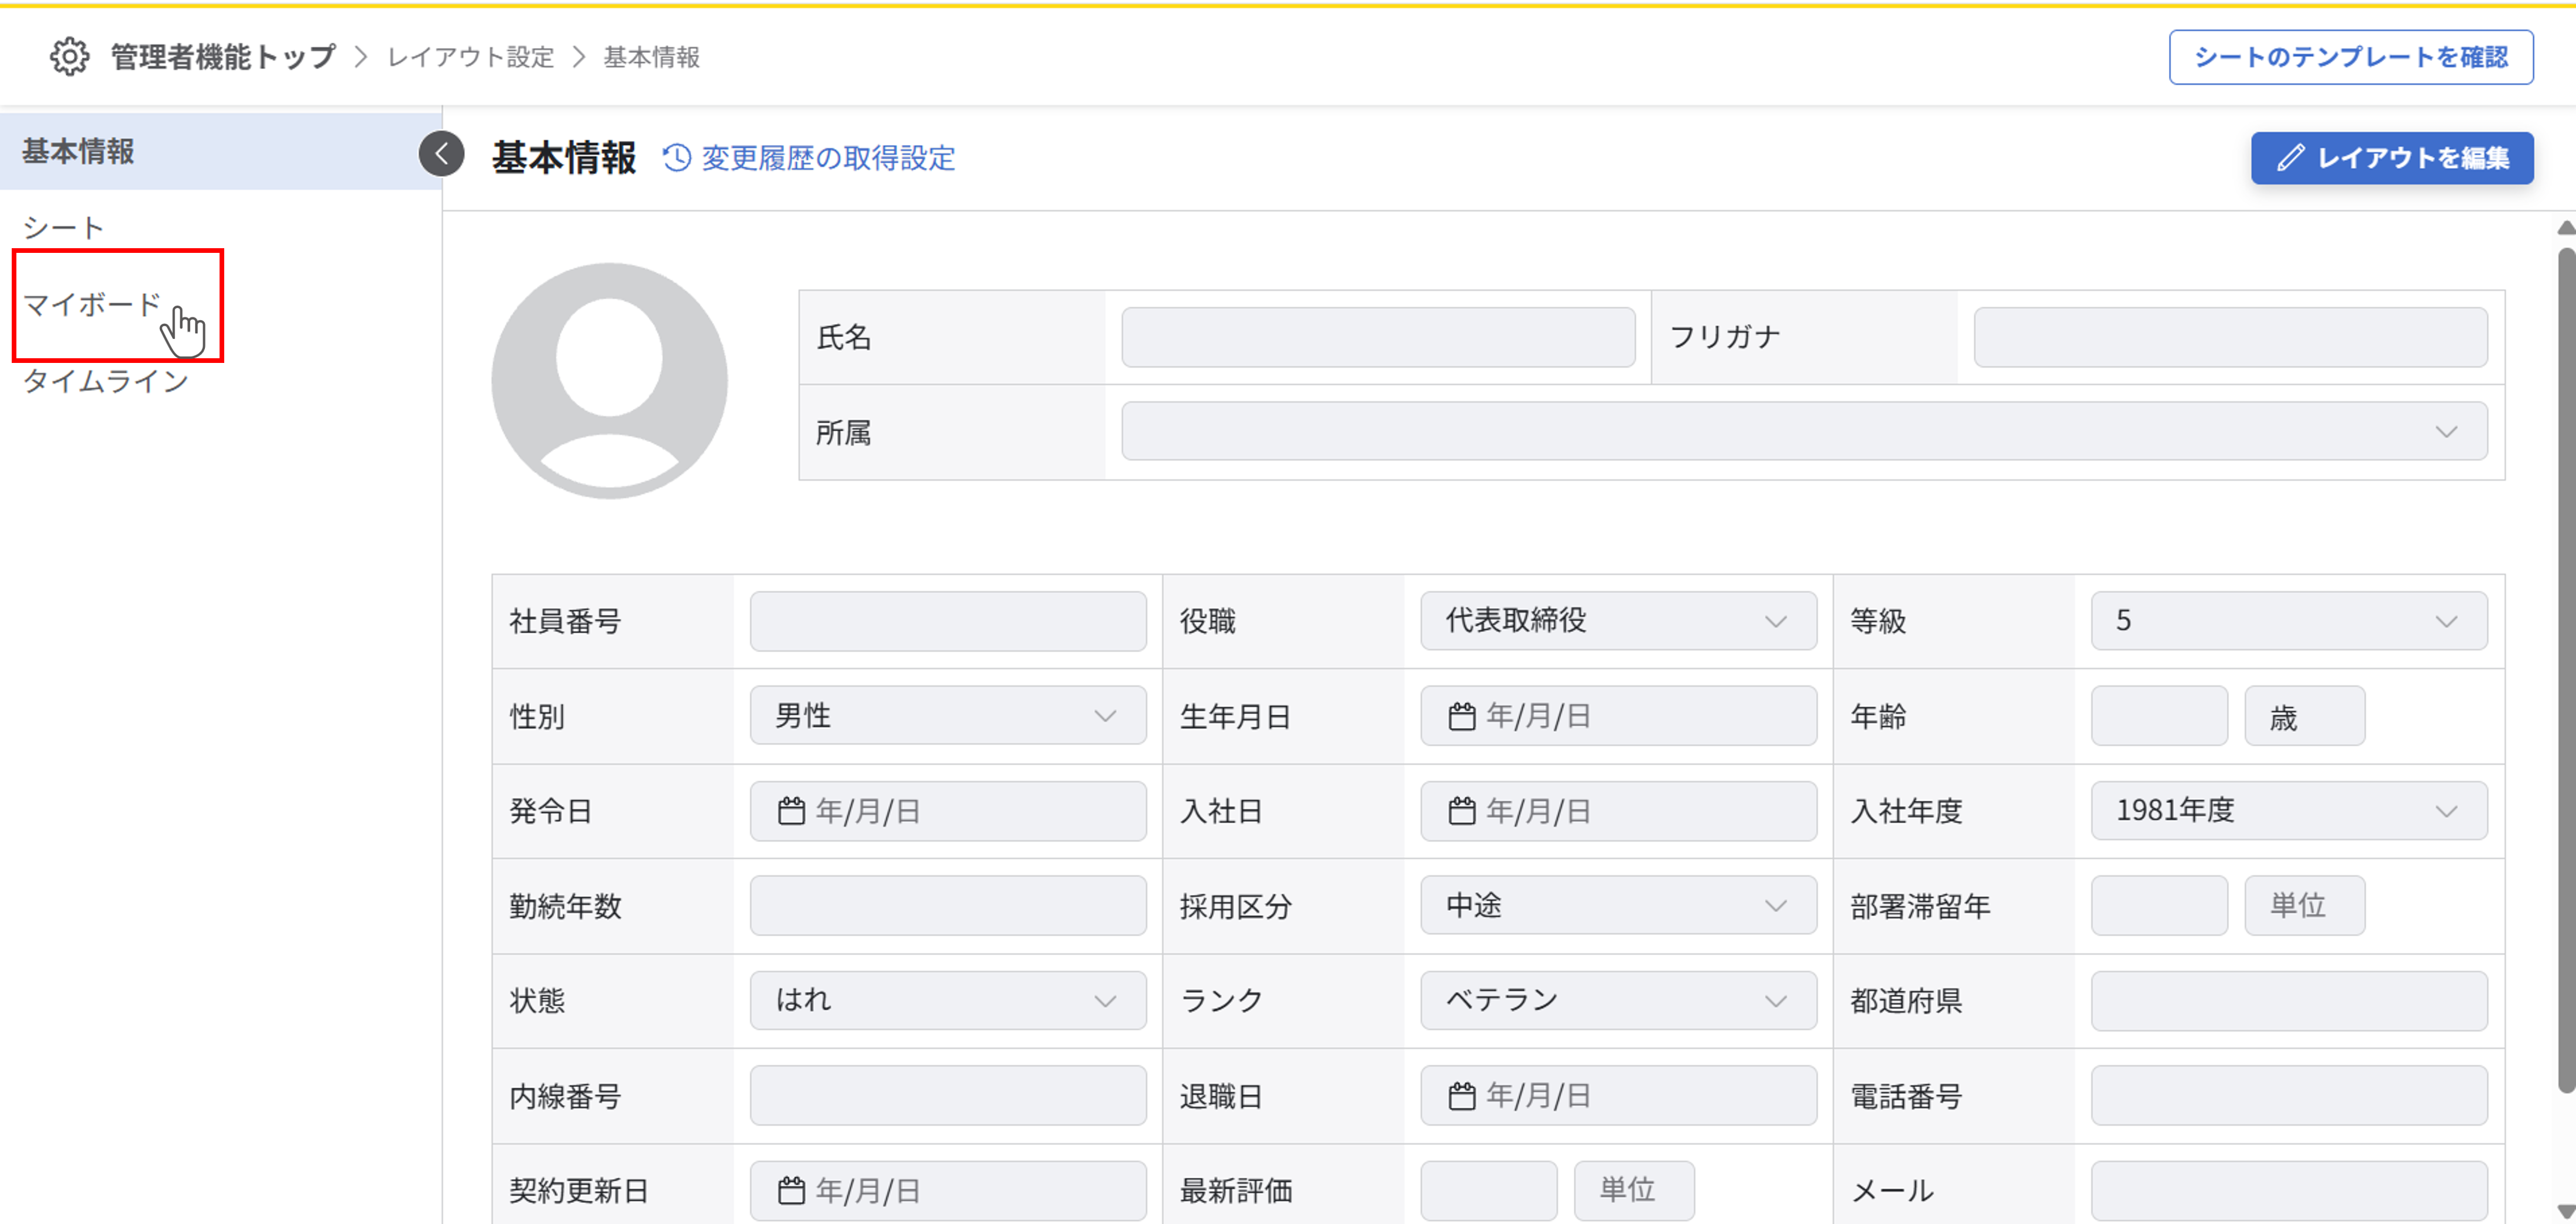Image resolution: width=2576 pixels, height=1224 pixels.
Task: Click the profile avatar placeholder image
Action: 609,380
